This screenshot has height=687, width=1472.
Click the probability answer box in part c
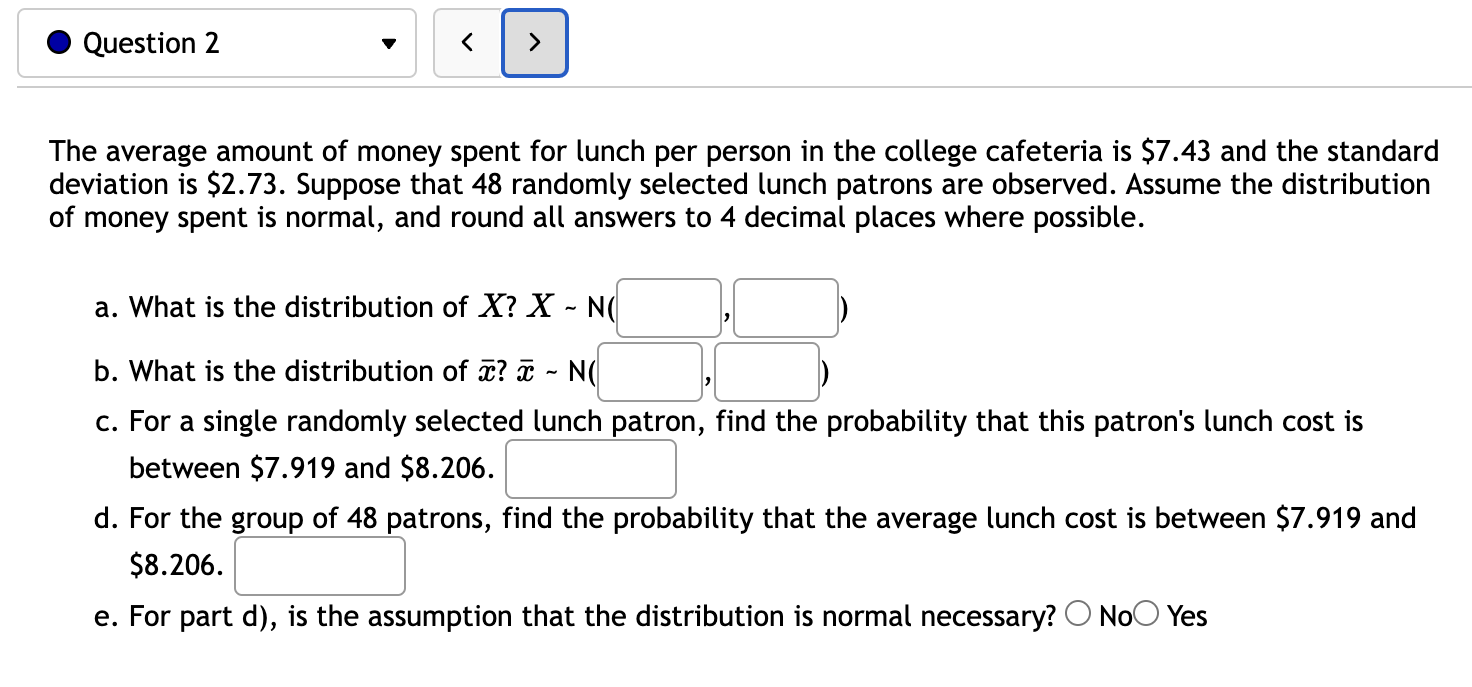coord(590,468)
